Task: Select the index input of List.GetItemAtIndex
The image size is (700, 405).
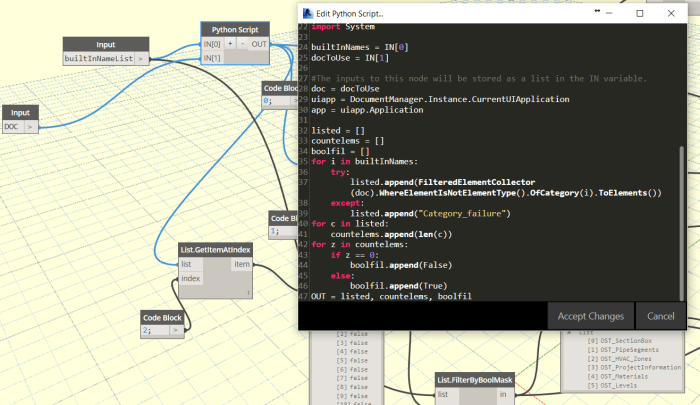Action: pos(190,278)
